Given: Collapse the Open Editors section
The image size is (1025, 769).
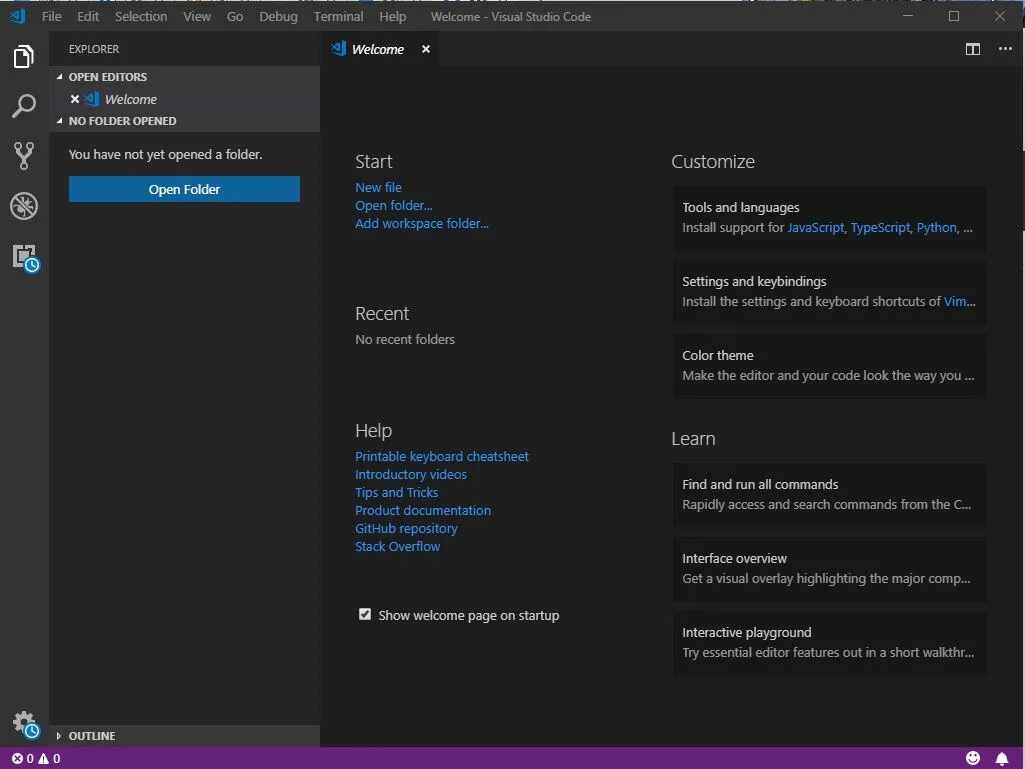Looking at the screenshot, I should point(59,77).
